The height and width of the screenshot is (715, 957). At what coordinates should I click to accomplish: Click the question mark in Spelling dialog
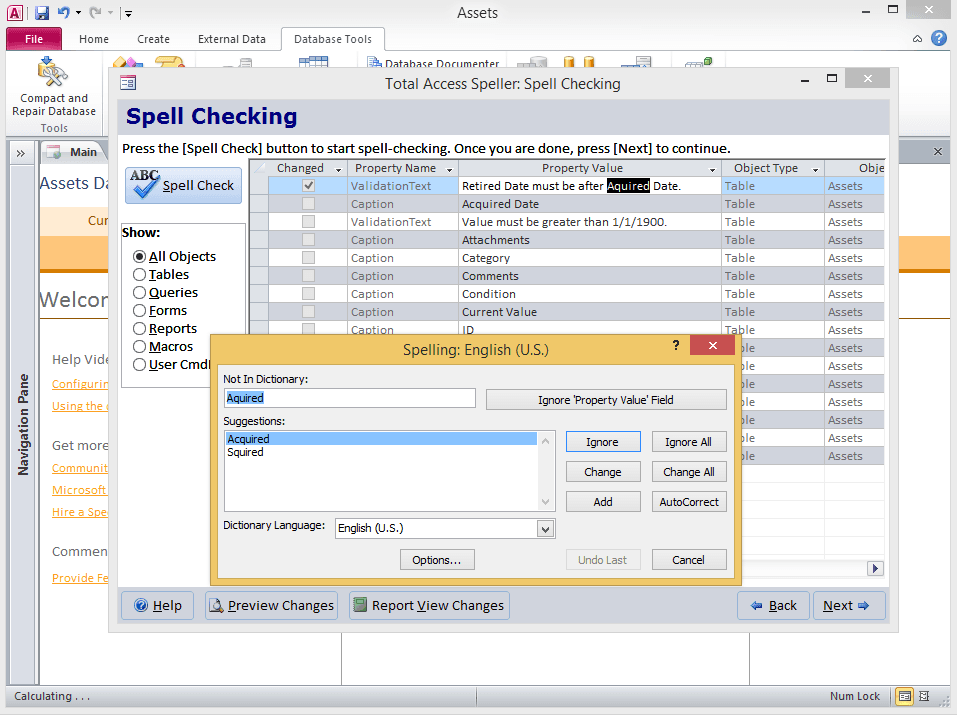(x=676, y=345)
